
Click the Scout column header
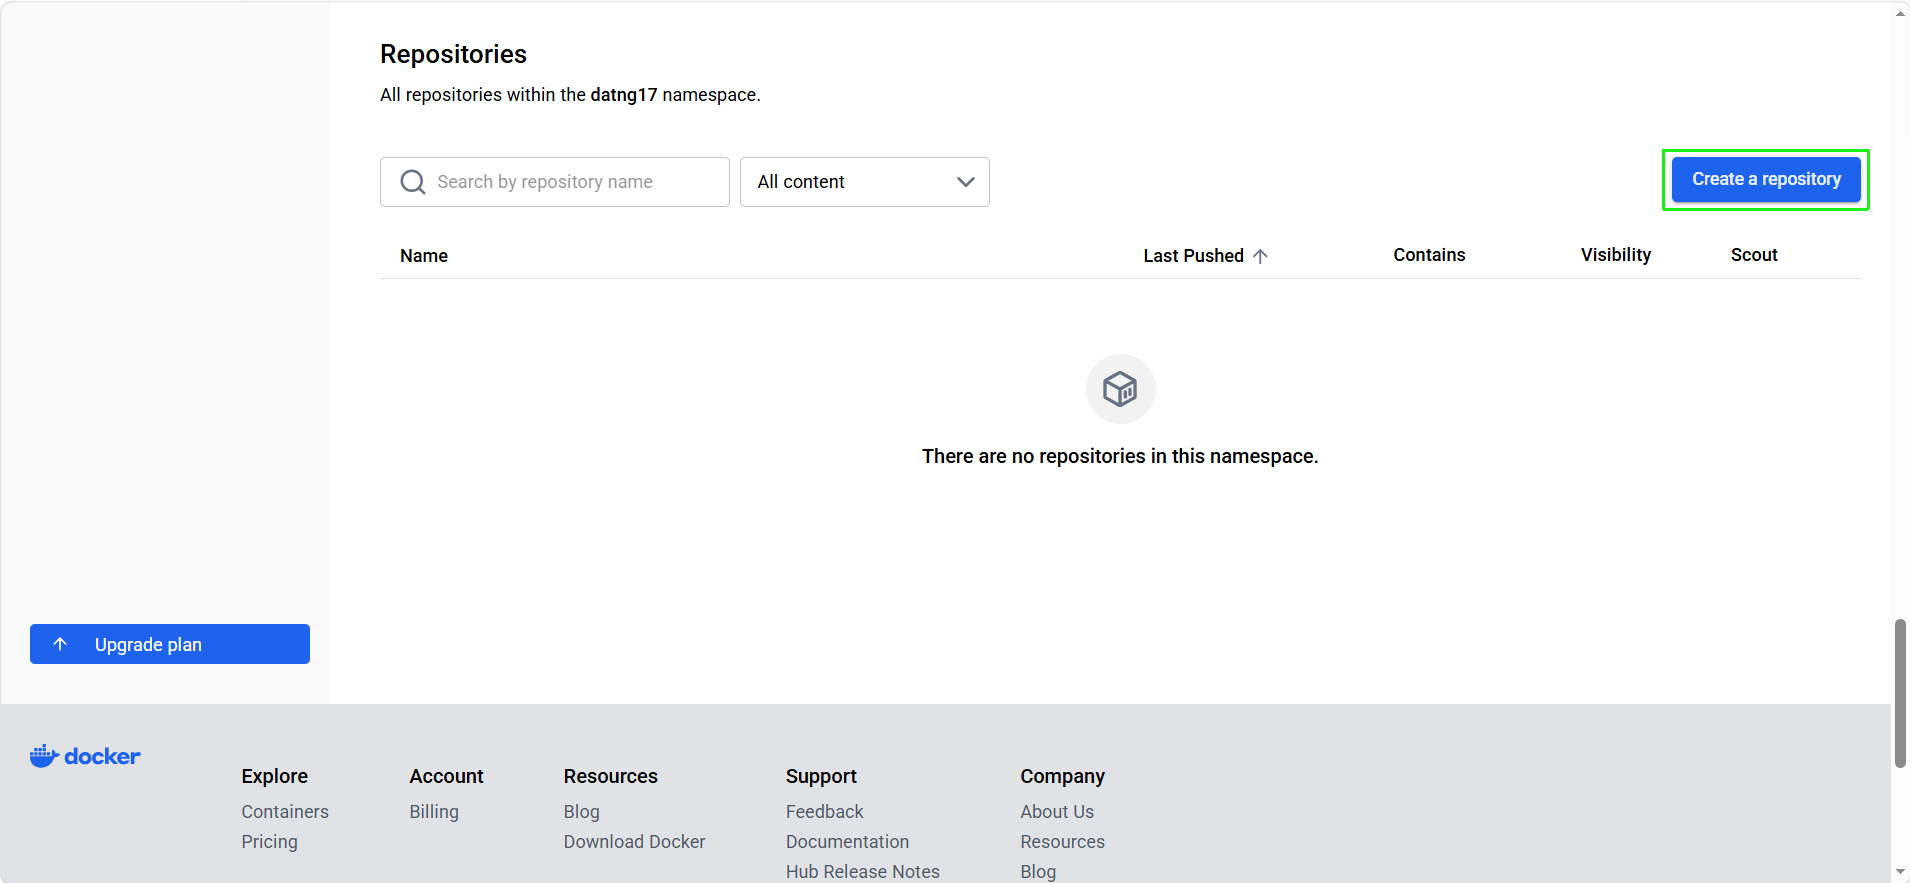pos(1754,255)
